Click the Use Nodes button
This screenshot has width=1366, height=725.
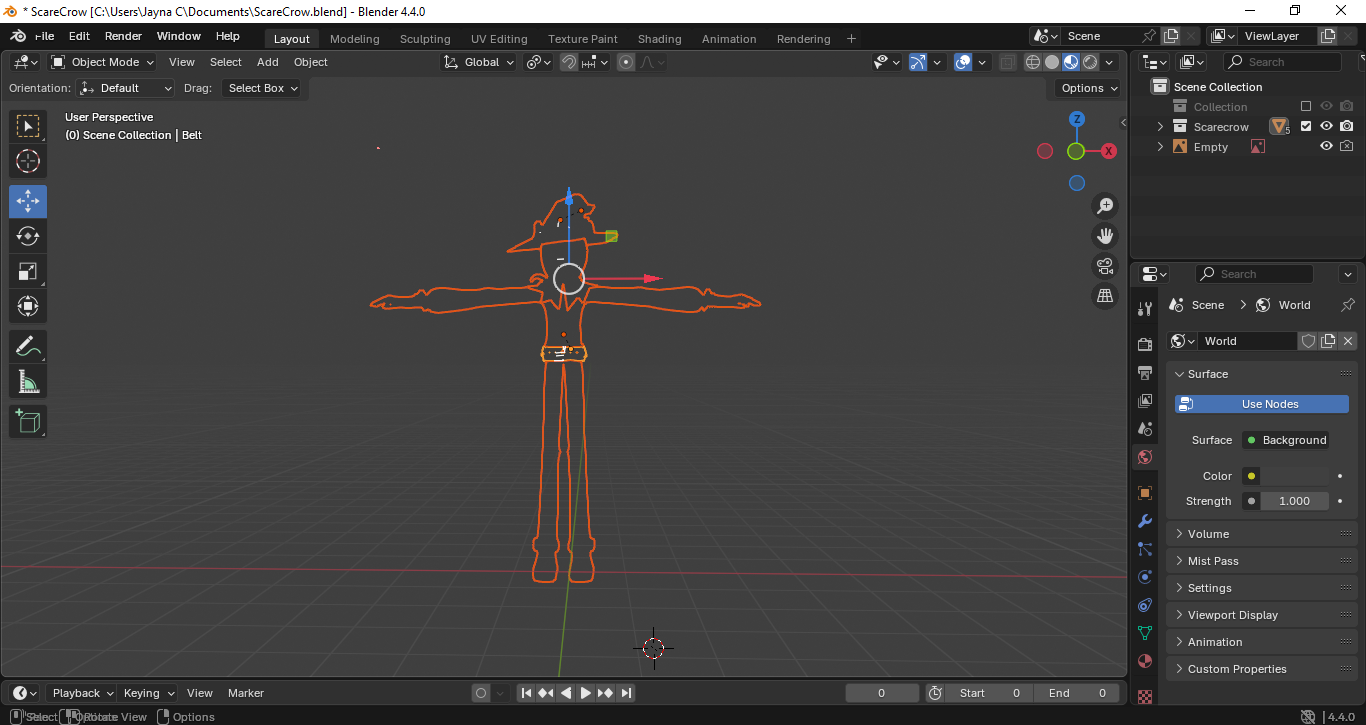[1262, 404]
